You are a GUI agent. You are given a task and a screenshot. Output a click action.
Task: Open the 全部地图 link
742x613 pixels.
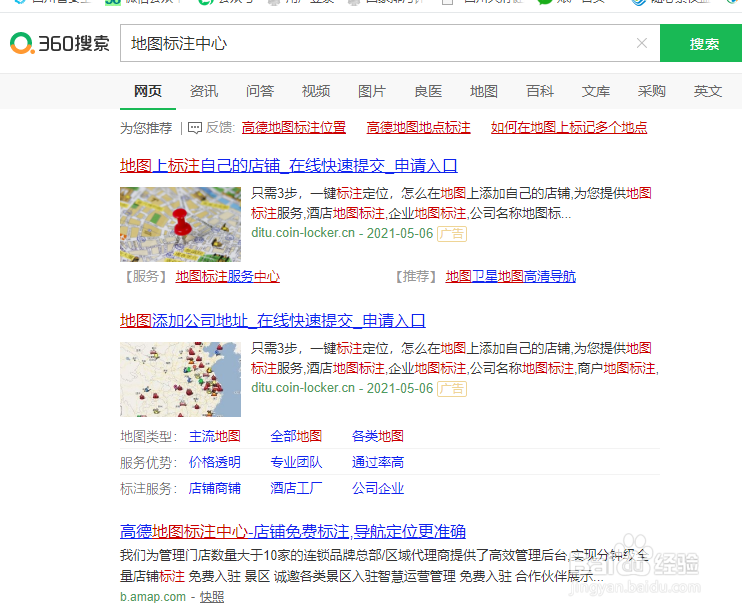(296, 436)
